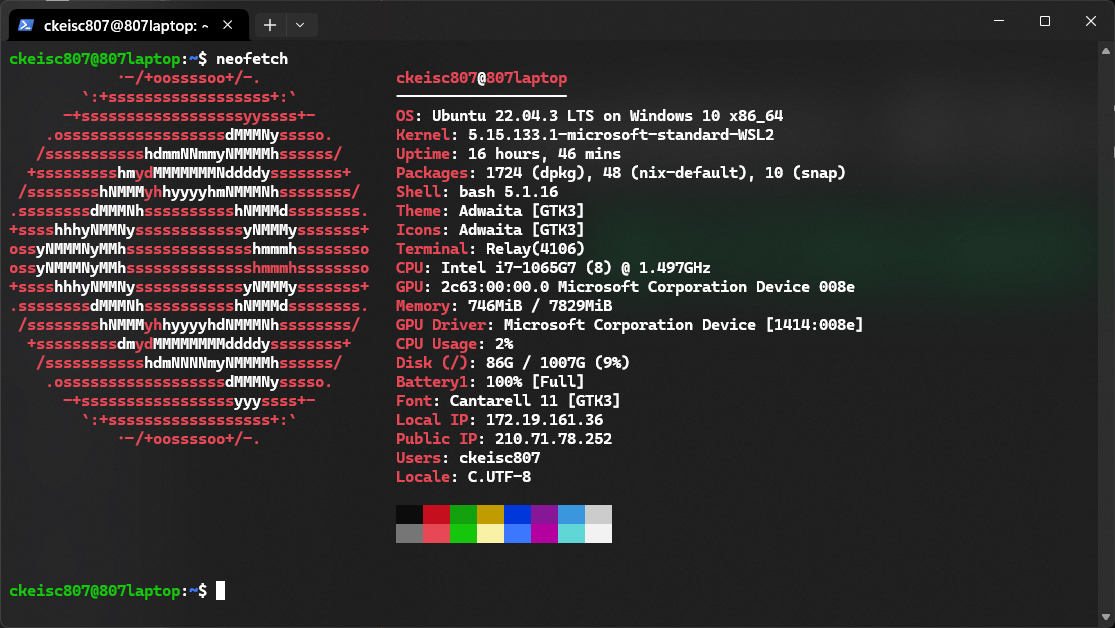The image size is (1115, 628).
Task: Click the scrollbar up arrow
Action: (x=1106, y=50)
